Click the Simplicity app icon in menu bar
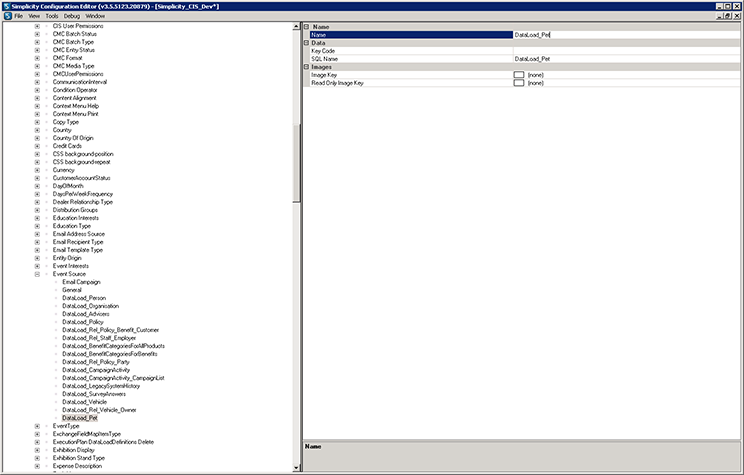 point(8,16)
